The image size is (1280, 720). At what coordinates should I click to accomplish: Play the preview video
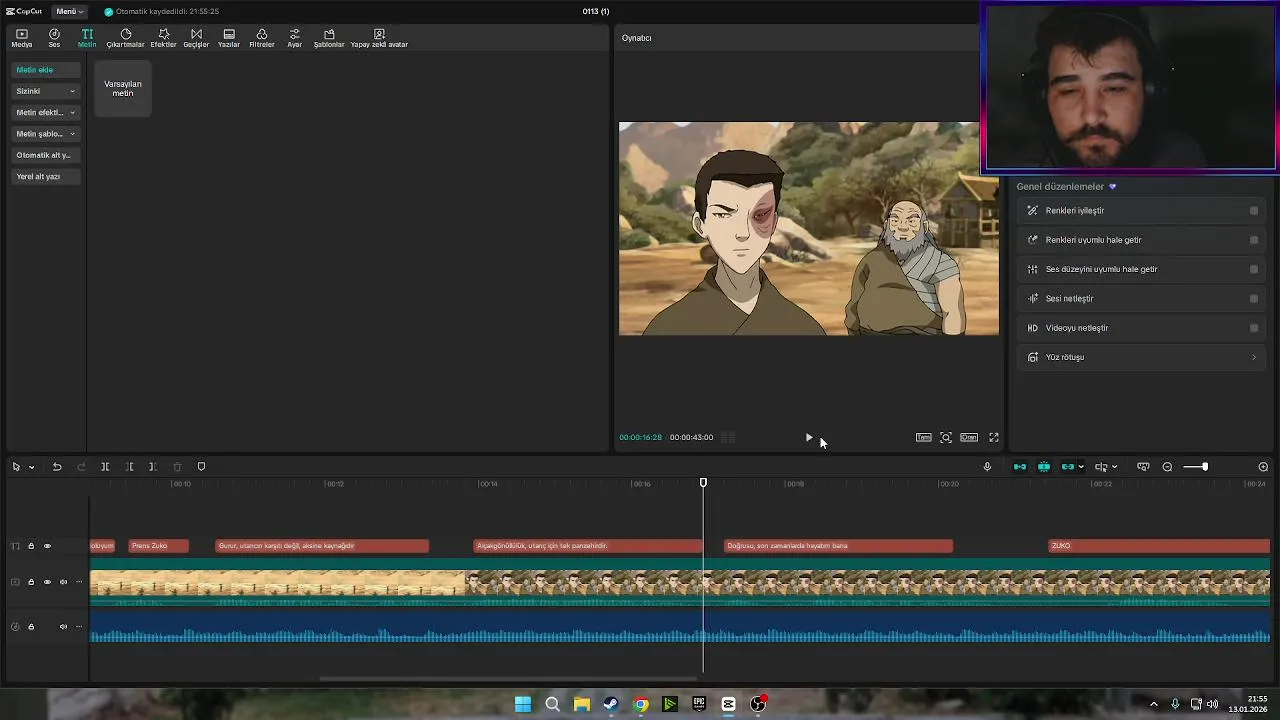808,437
